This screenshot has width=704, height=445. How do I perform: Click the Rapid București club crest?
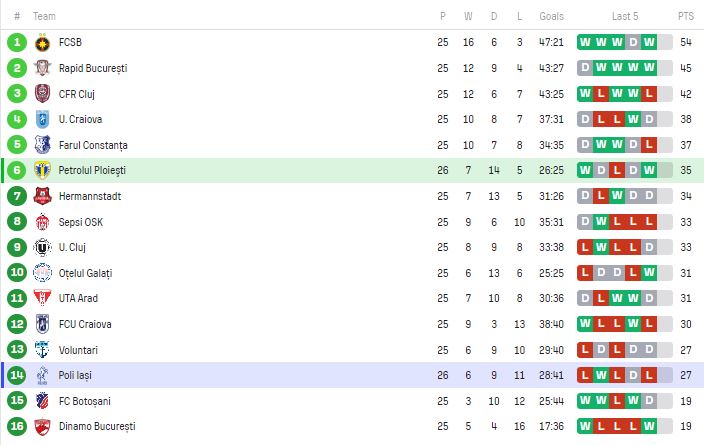[x=42, y=68]
